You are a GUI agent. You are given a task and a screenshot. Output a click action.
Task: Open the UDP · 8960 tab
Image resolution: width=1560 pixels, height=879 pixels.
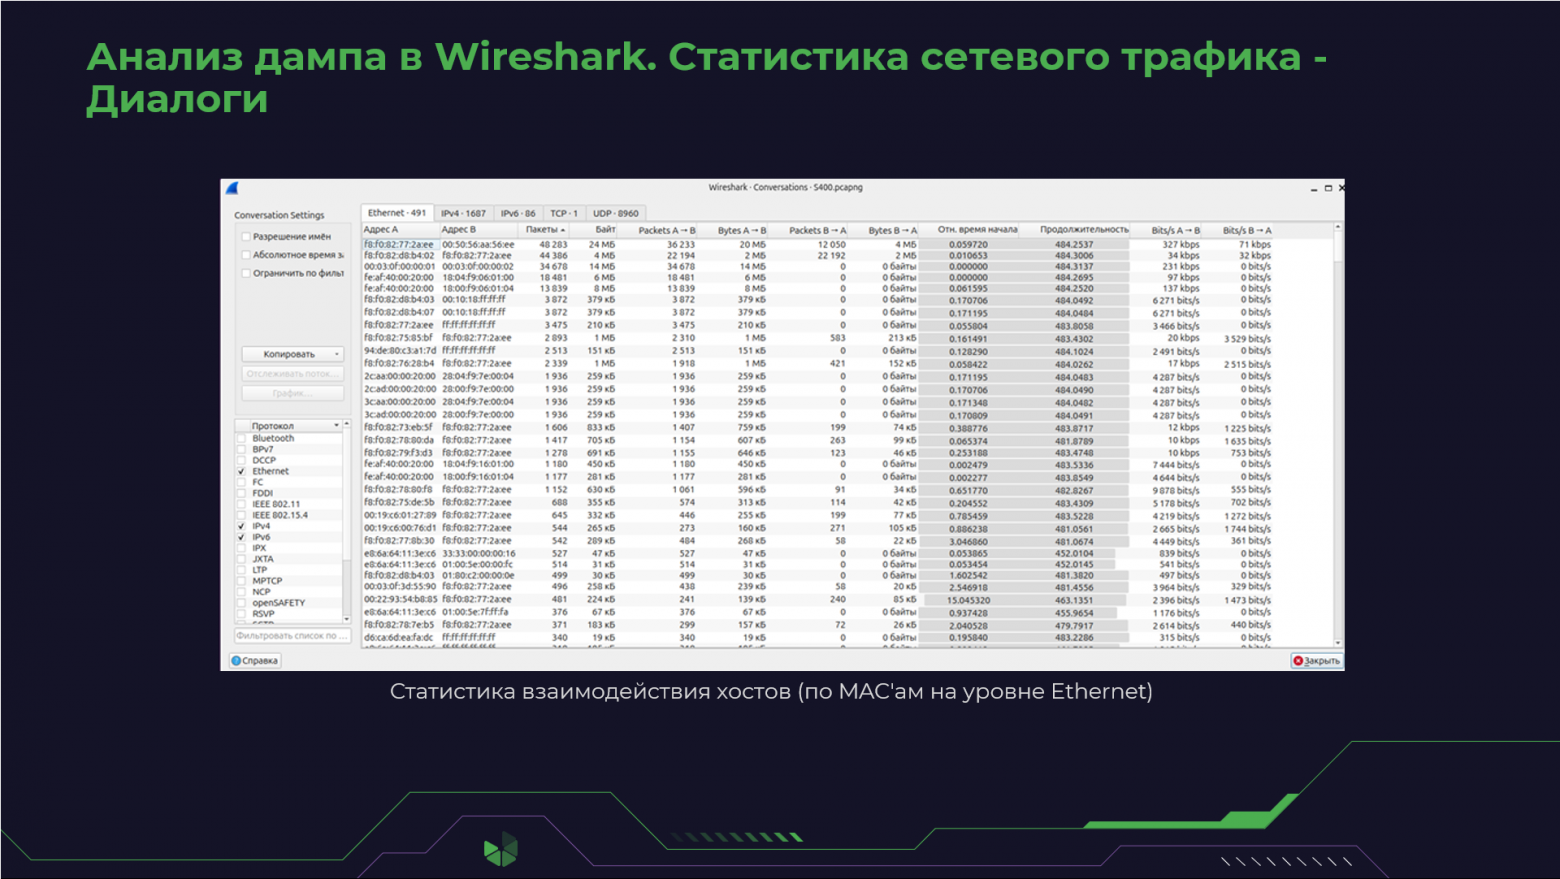(615, 213)
